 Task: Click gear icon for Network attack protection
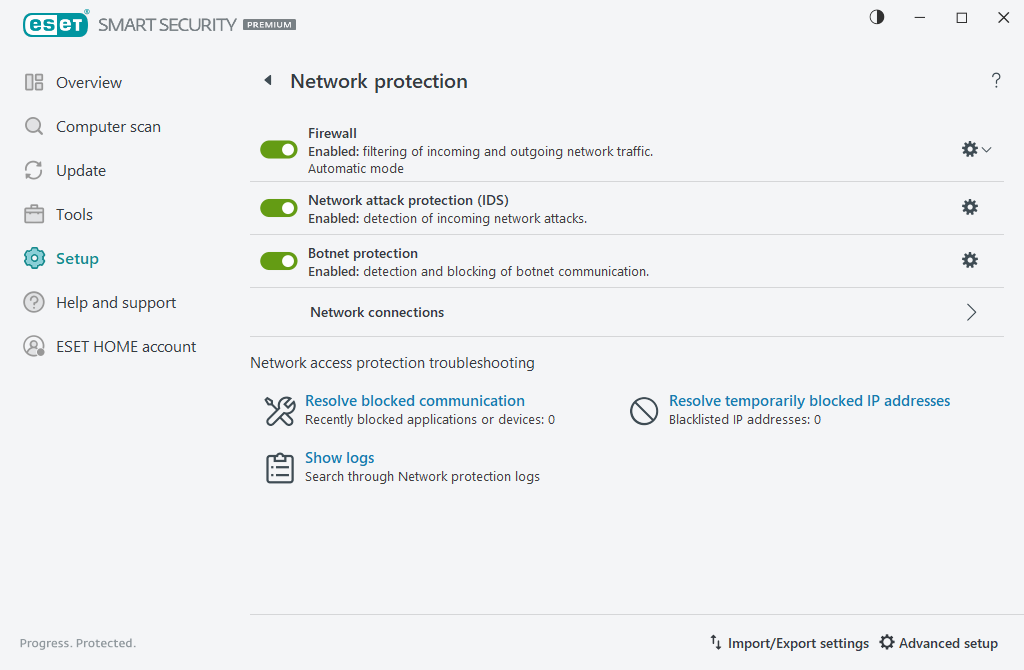pyautogui.click(x=969, y=207)
